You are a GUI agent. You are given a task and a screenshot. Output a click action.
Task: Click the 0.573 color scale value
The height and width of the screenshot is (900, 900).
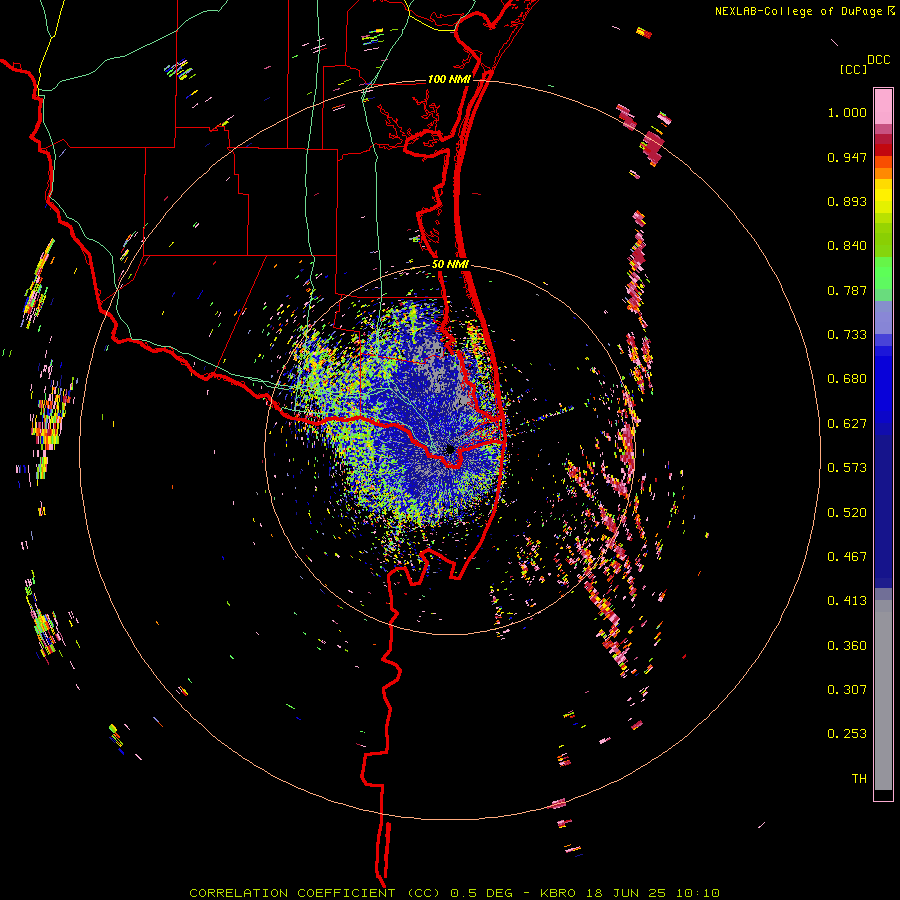tap(847, 468)
